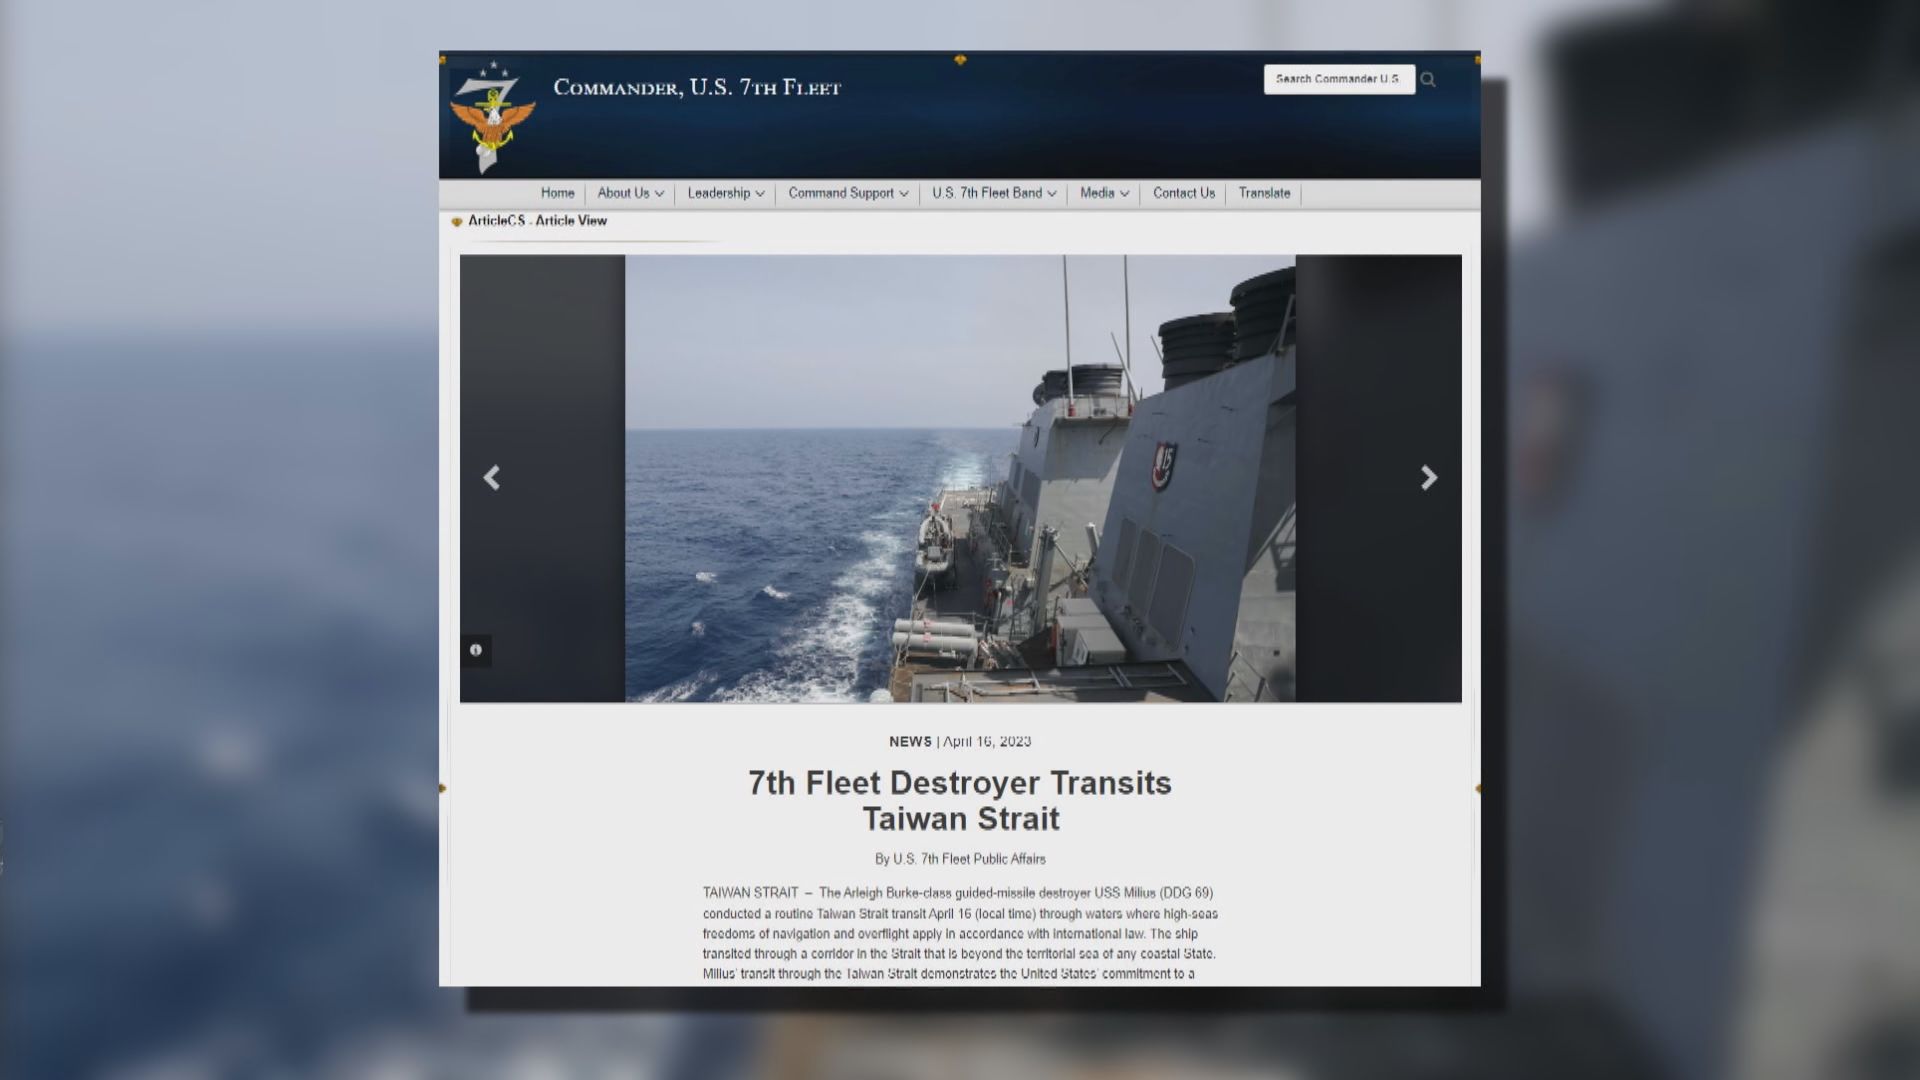Expand the Media dropdown menu
This screenshot has height=1080, width=1920.
(1102, 193)
